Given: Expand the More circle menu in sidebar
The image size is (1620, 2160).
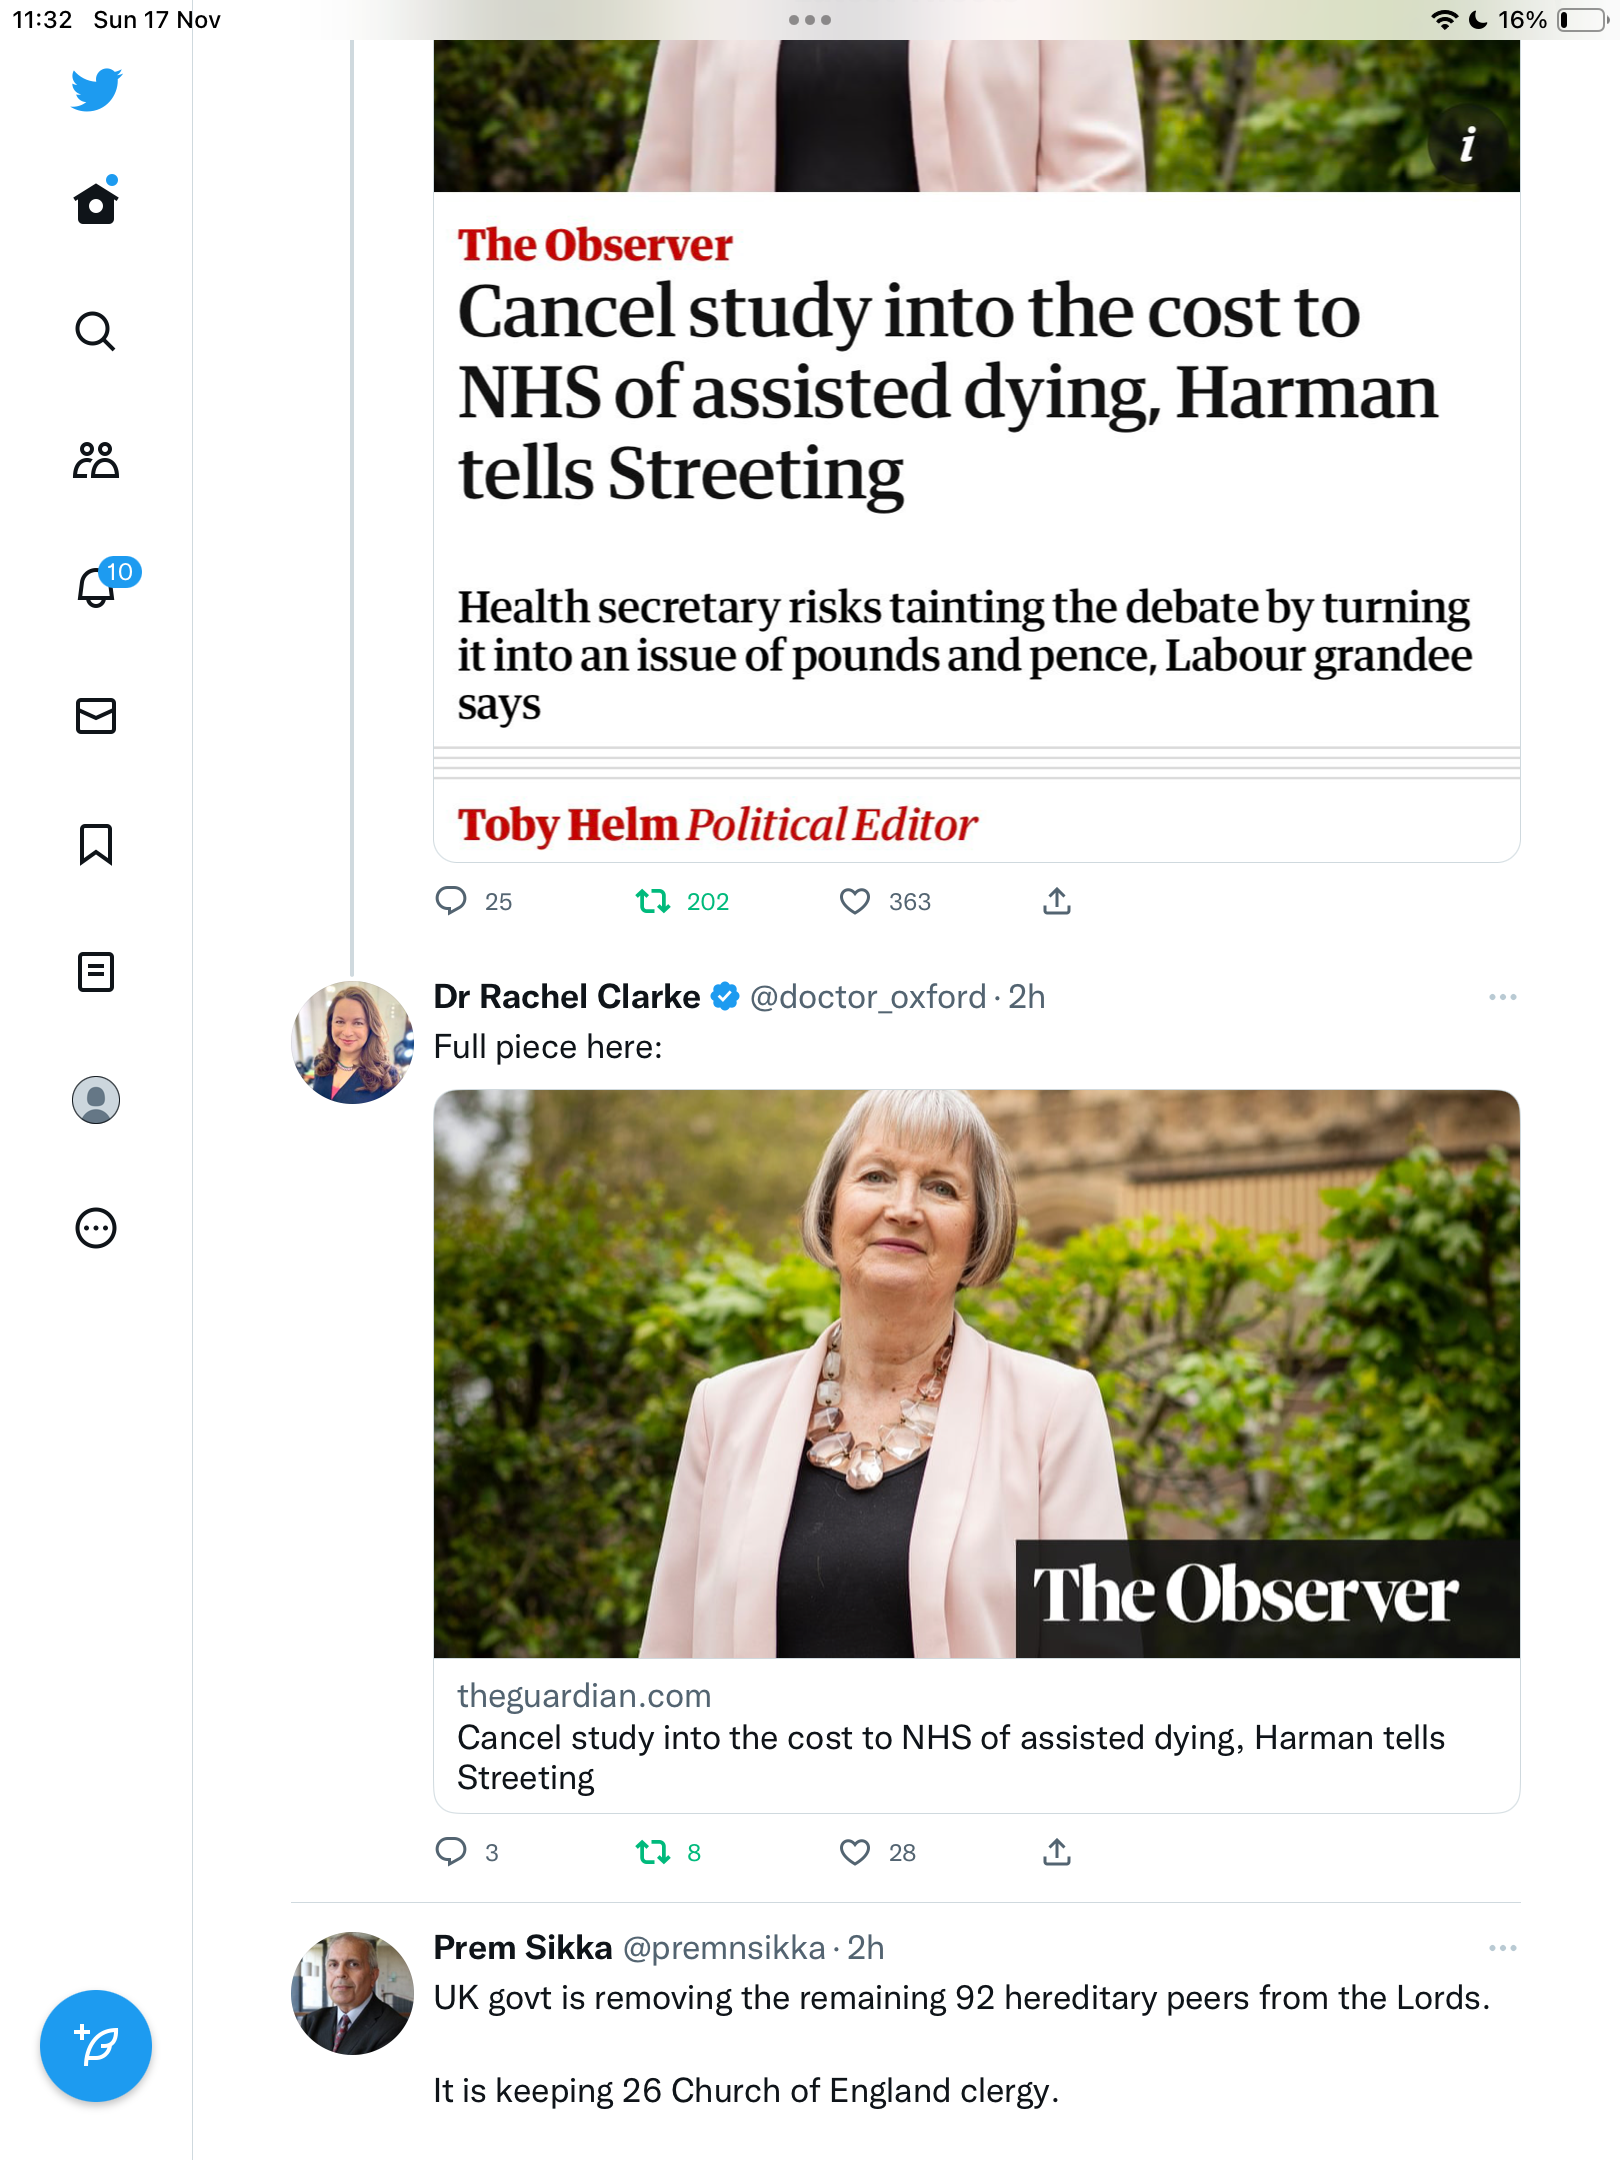Looking at the screenshot, I should point(96,1228).
